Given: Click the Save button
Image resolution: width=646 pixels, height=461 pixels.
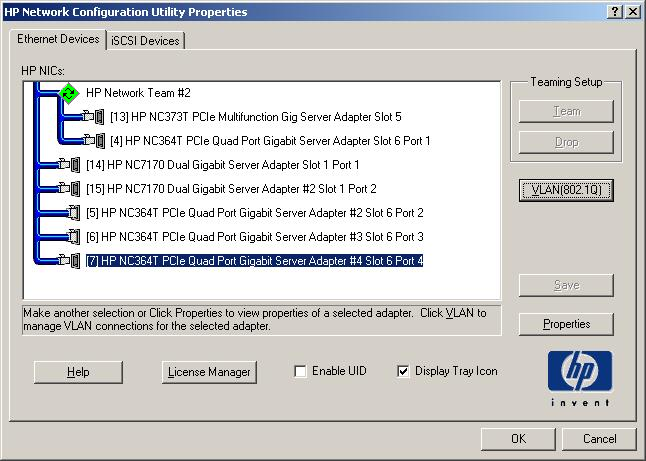Looking at the screenshot, I should click(x=566, y=285).
